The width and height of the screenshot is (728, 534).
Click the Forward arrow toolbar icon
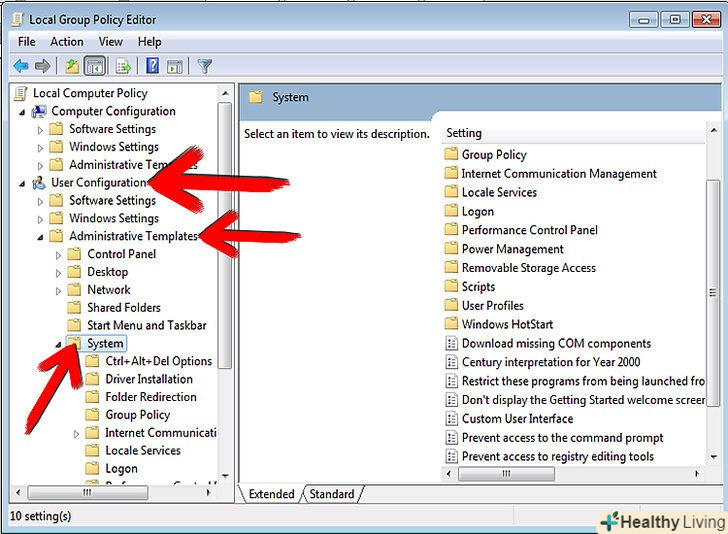(x=42, y=66)
